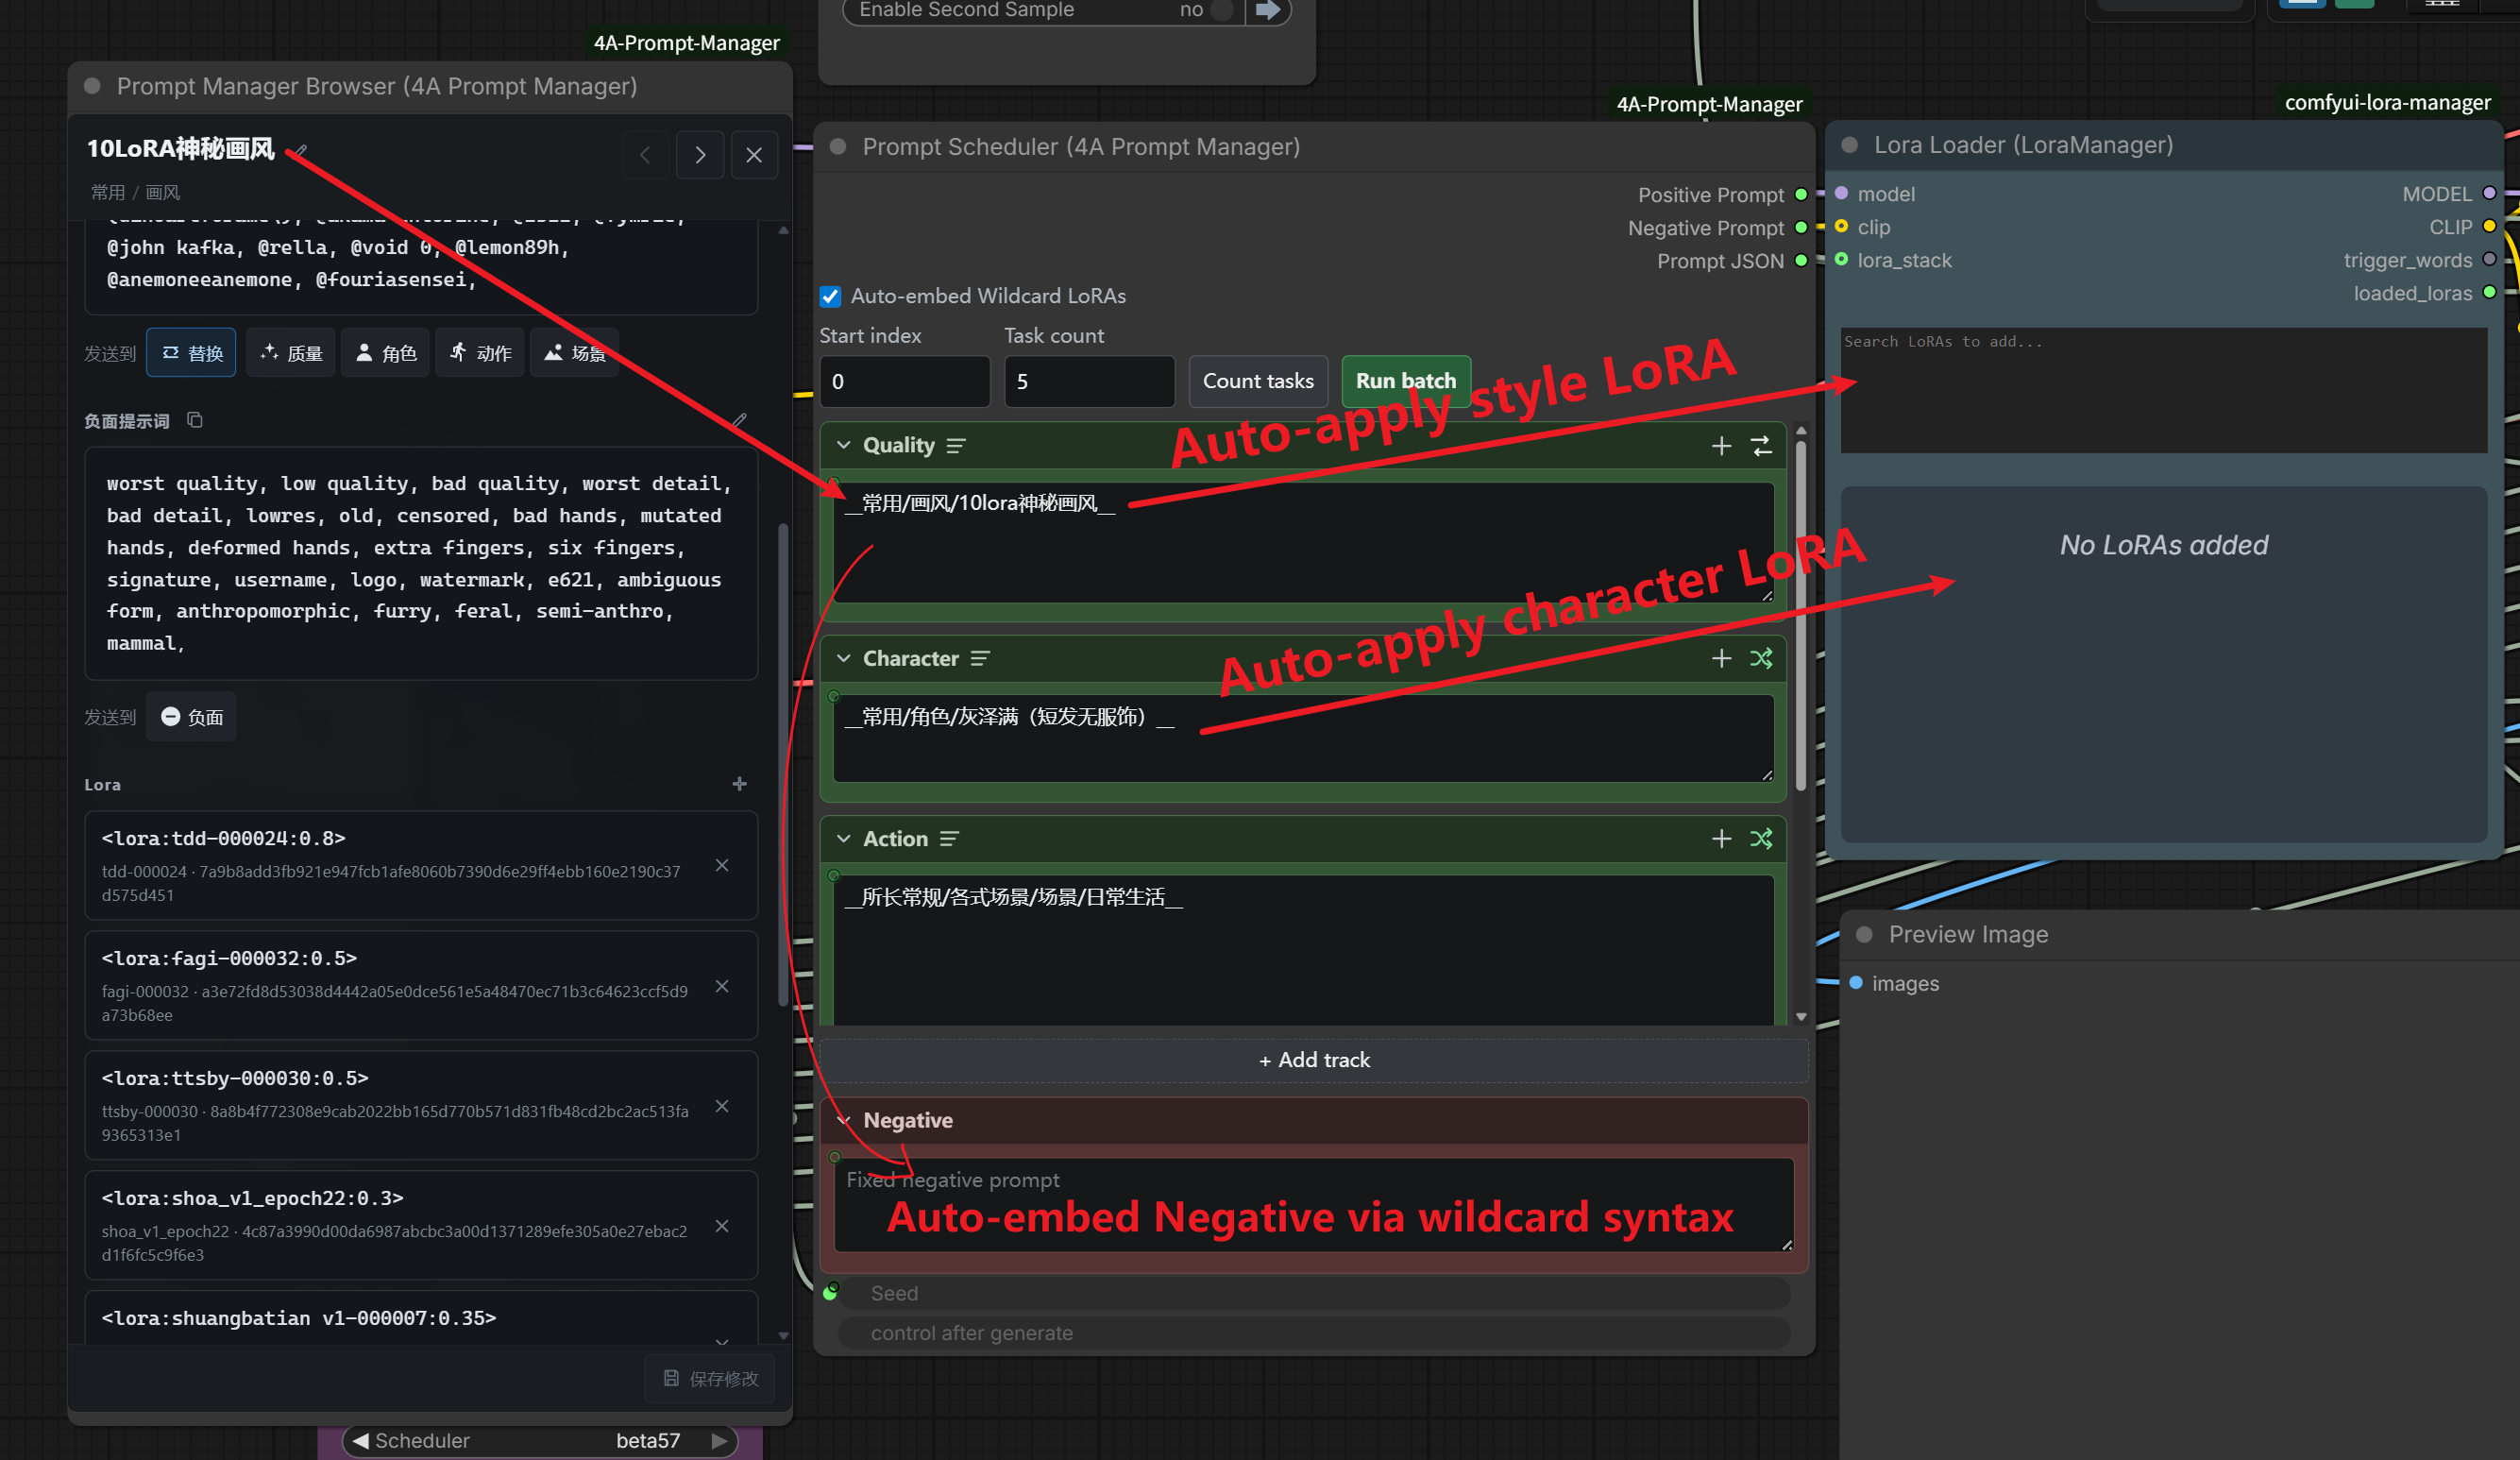
Task: Collapse Prompt Scheduler node dot
Action: (838, 147)
